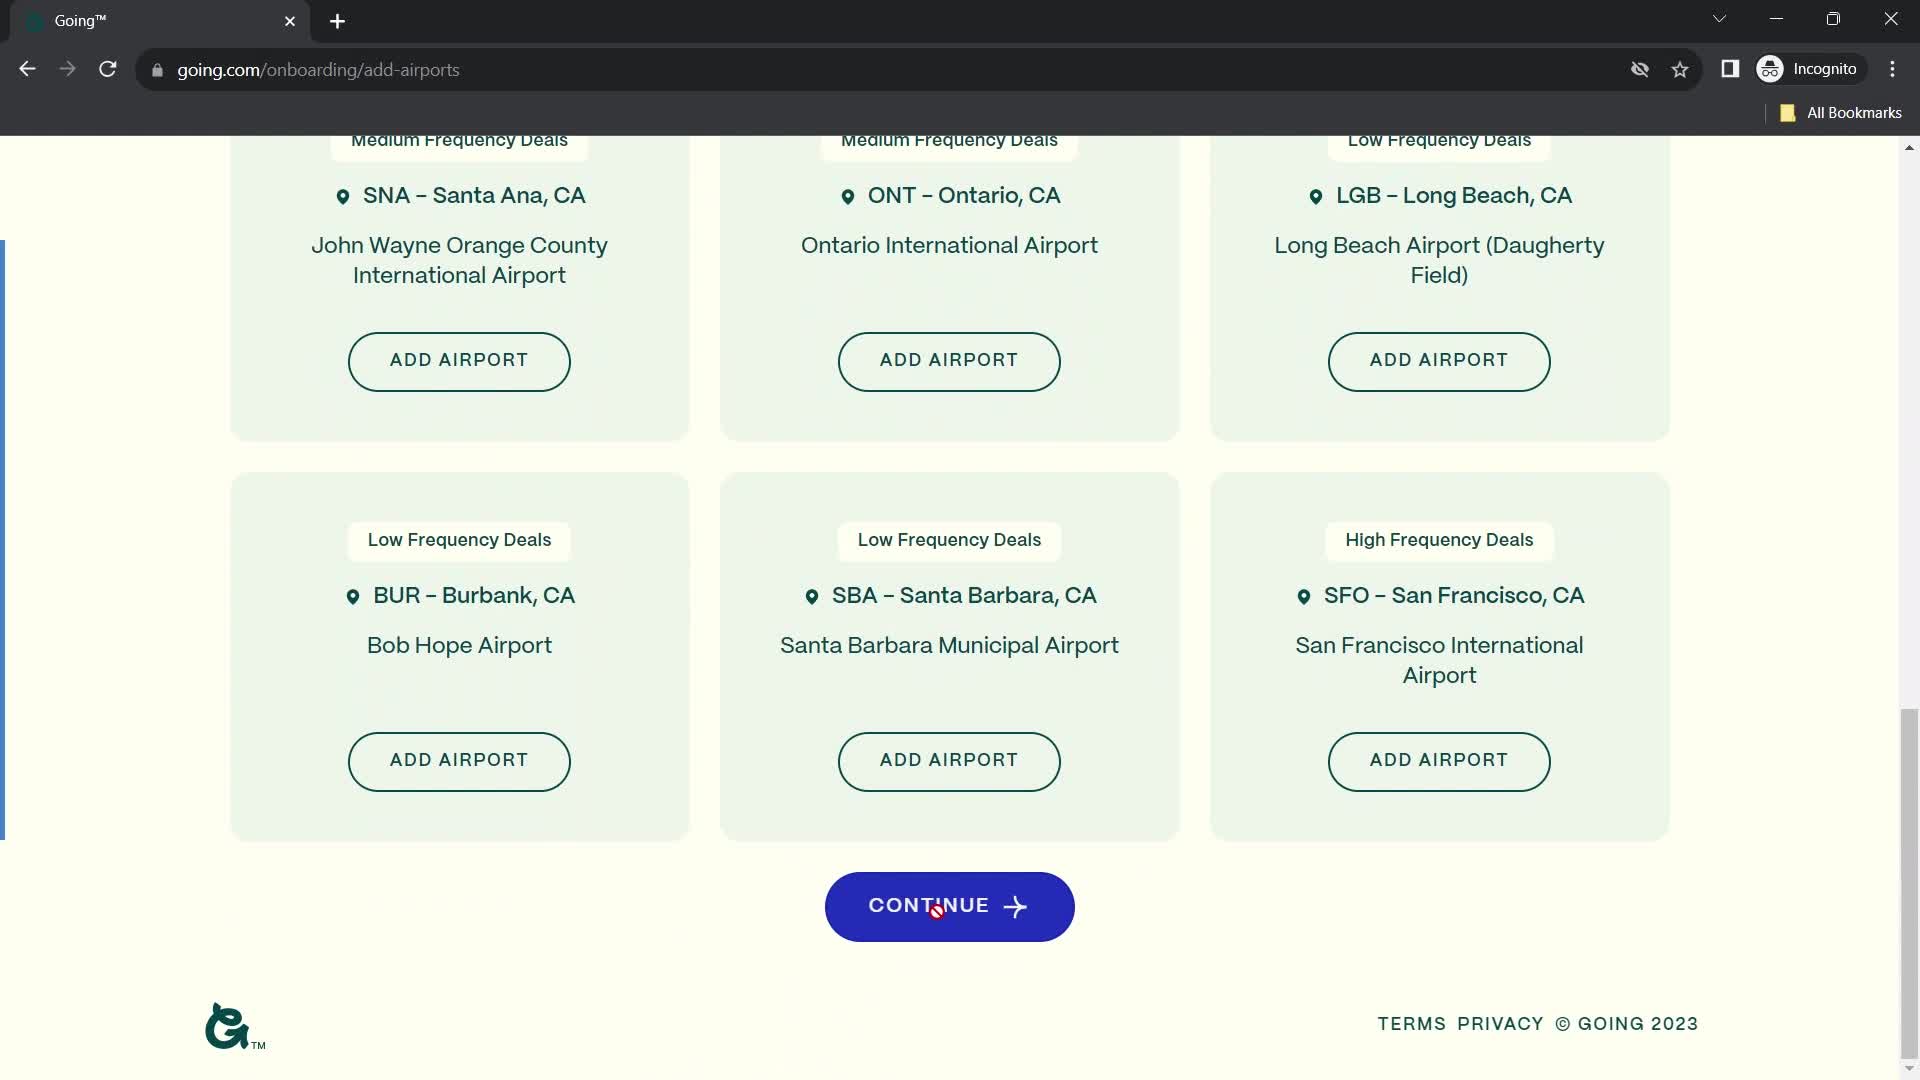Screen dimensions: 1920x1080
Task: Click CONTINUE to proceed onboarding
Action: 948,906
